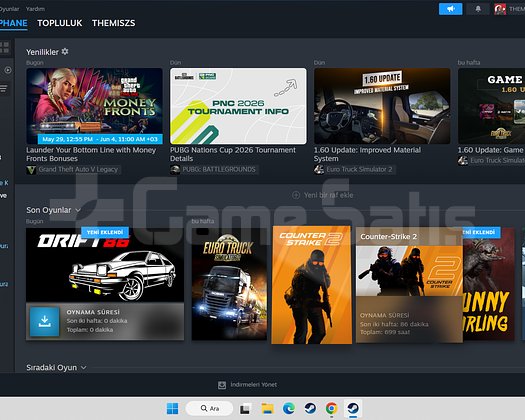525x420 pixels.
Task: Open 'Launder Your Bottom Line with Money Fronts Bonuses' news
Action: pos(91,154)
